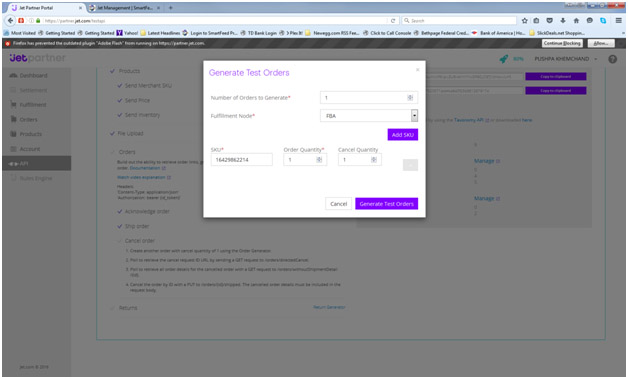Image resolution: width=628 pixels, height=379 pixels.
Task: Toggle the Returns section checkmark
Action: [x=113, y=308]
